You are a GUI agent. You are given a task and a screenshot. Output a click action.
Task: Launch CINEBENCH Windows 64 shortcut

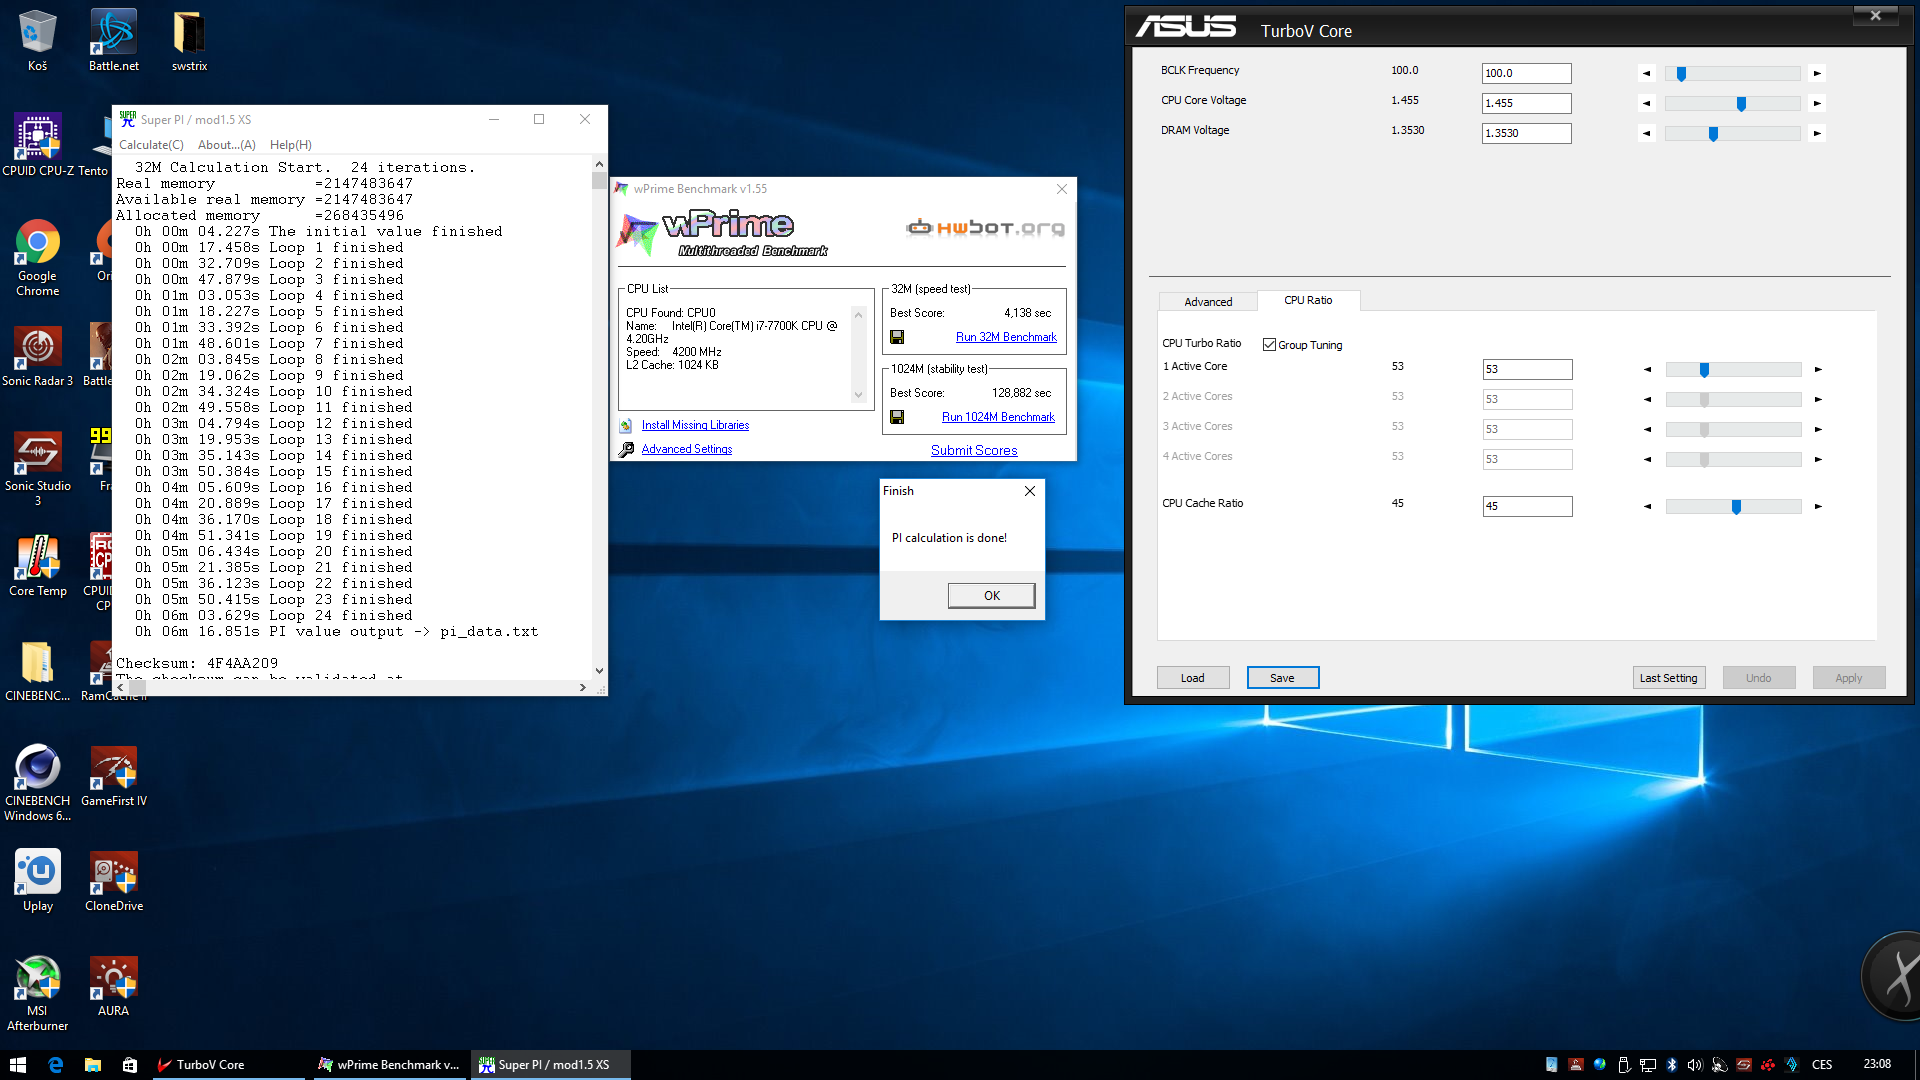(x=37, y=783)
